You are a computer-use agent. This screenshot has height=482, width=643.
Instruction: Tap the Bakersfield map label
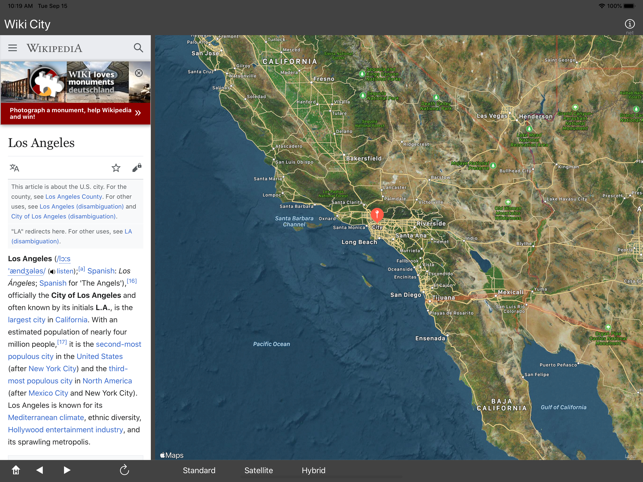coord(364,158)
